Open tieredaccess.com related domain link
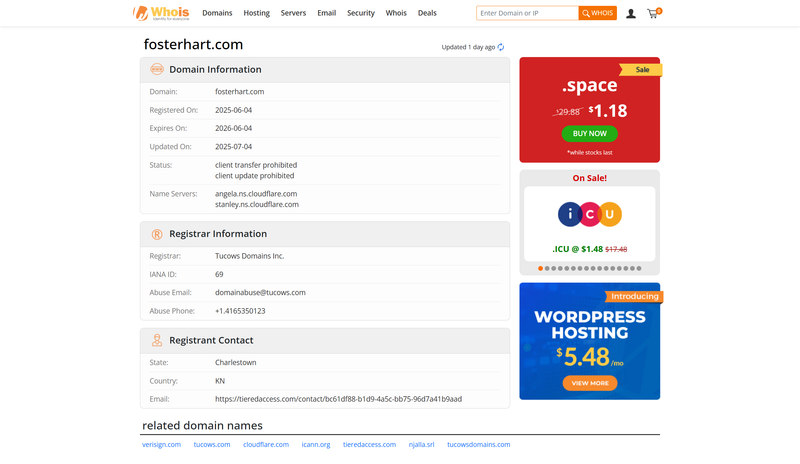Image resolution: width=800 pixels, height=464 pixels. tap(369, 445)
